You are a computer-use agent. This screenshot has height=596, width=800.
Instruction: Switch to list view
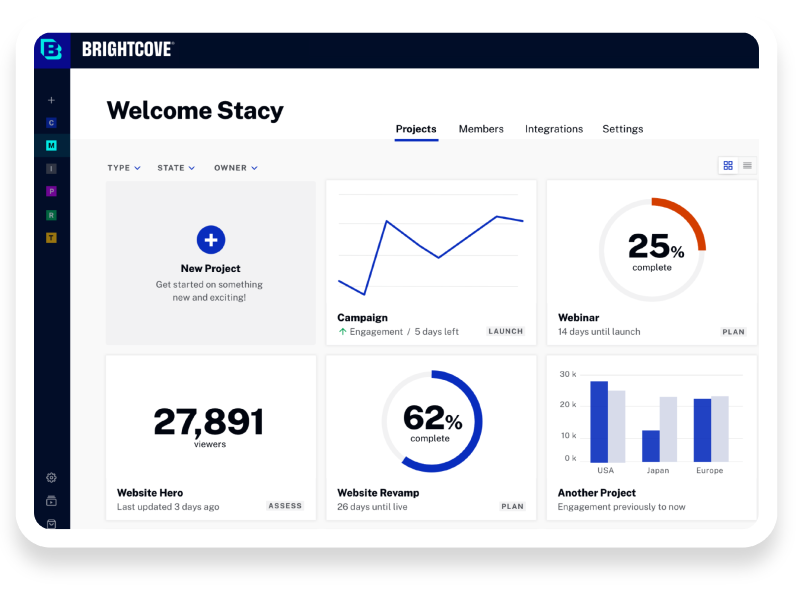pyautogui.click(x=747, y=165)
